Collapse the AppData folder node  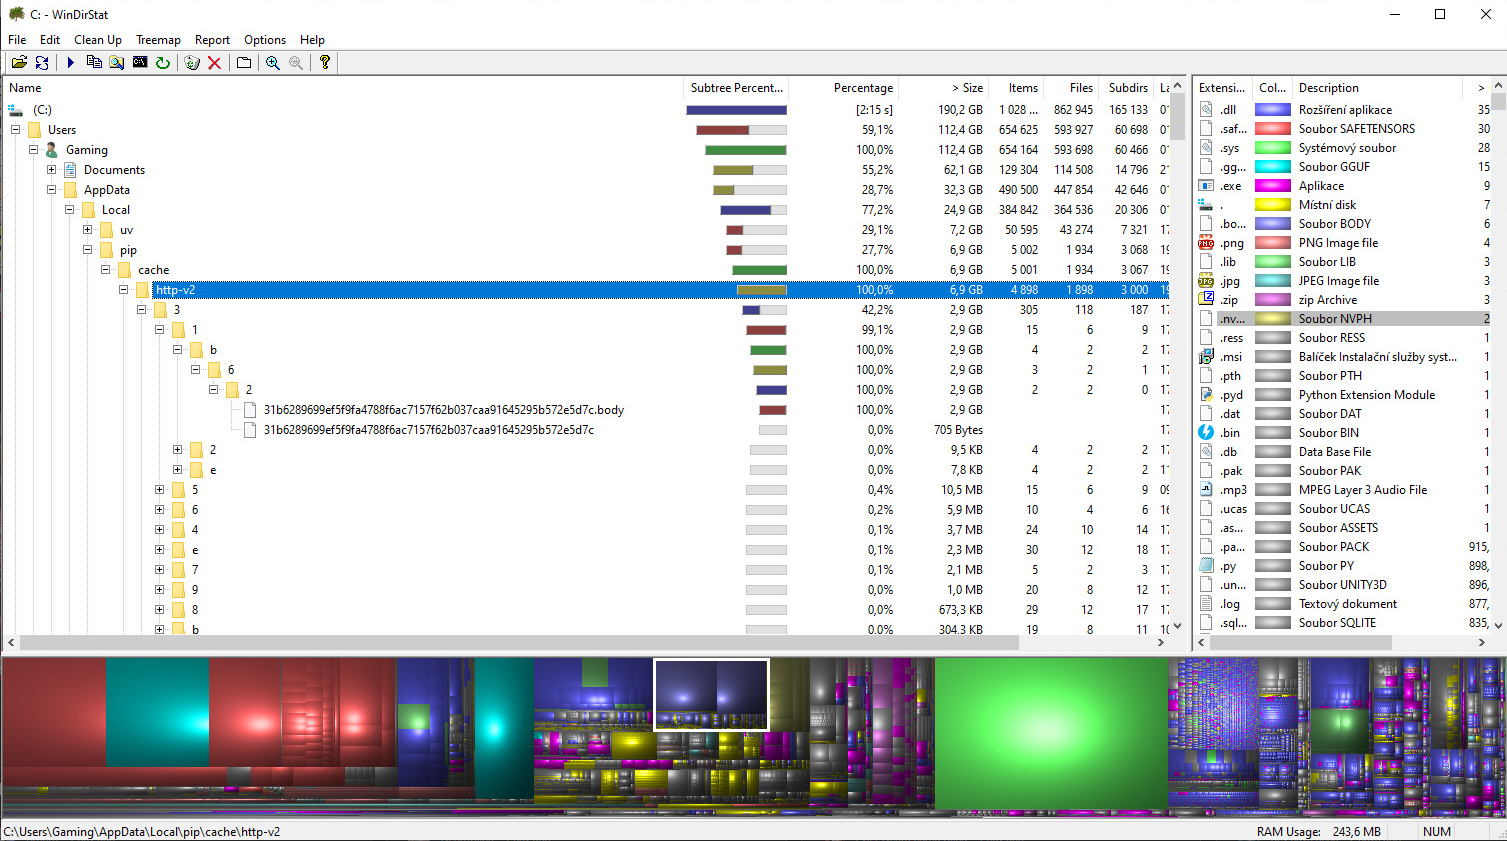point(51,190)
